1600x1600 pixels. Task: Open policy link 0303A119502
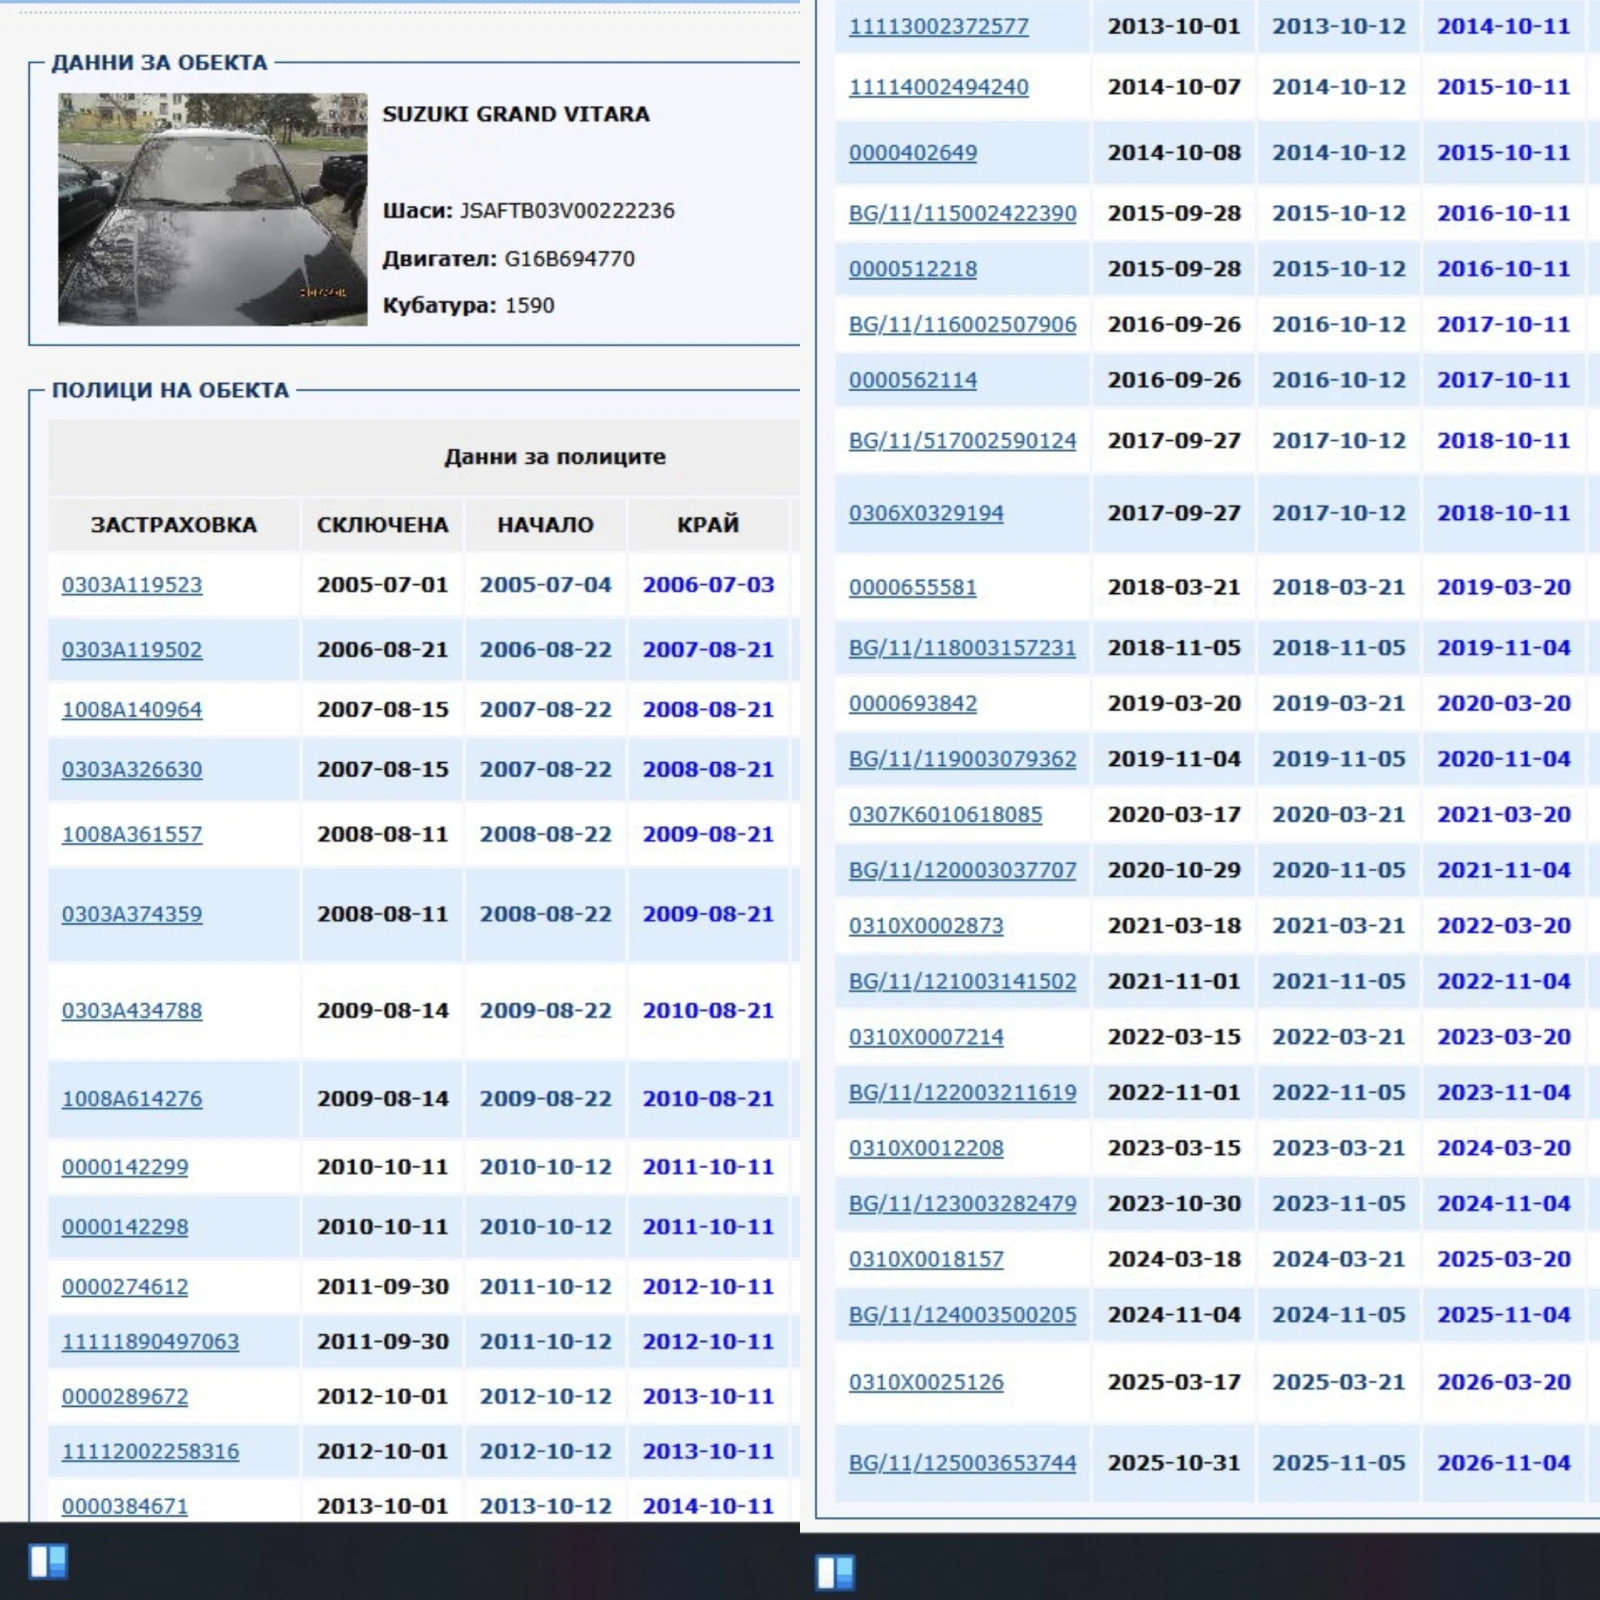[x=132, y=650]
